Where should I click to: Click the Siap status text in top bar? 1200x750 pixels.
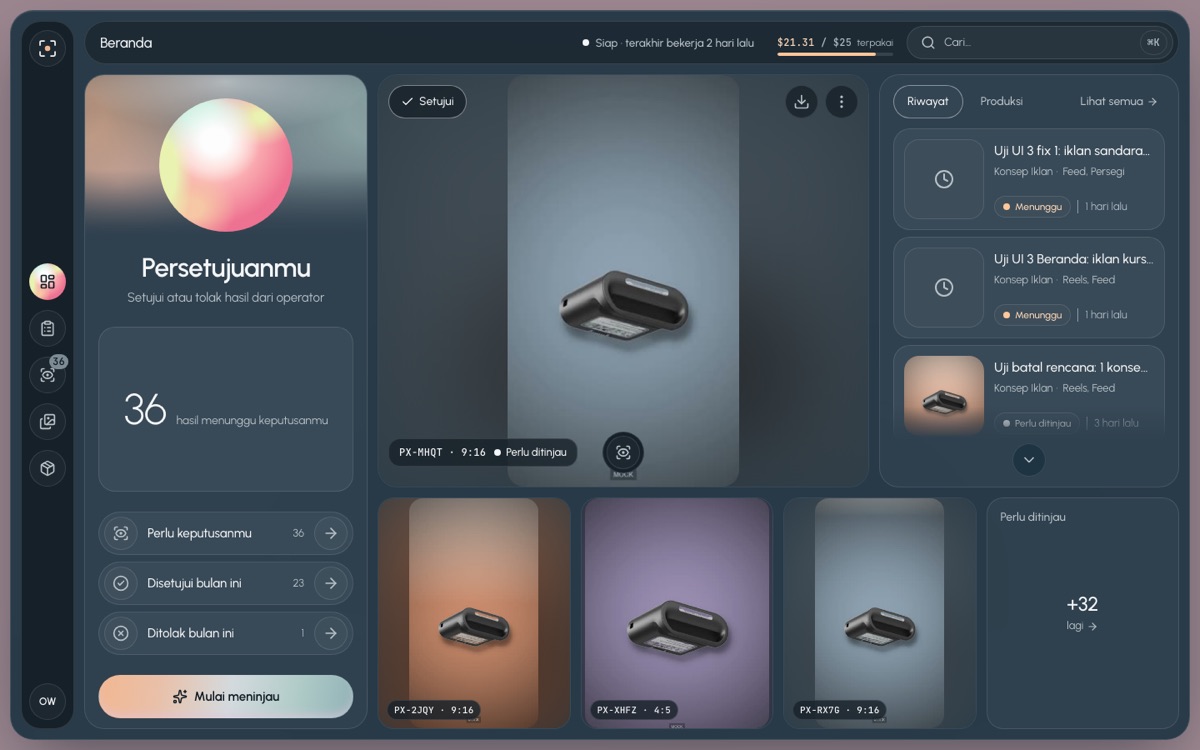pyautogui.click(x=668, y=43)
